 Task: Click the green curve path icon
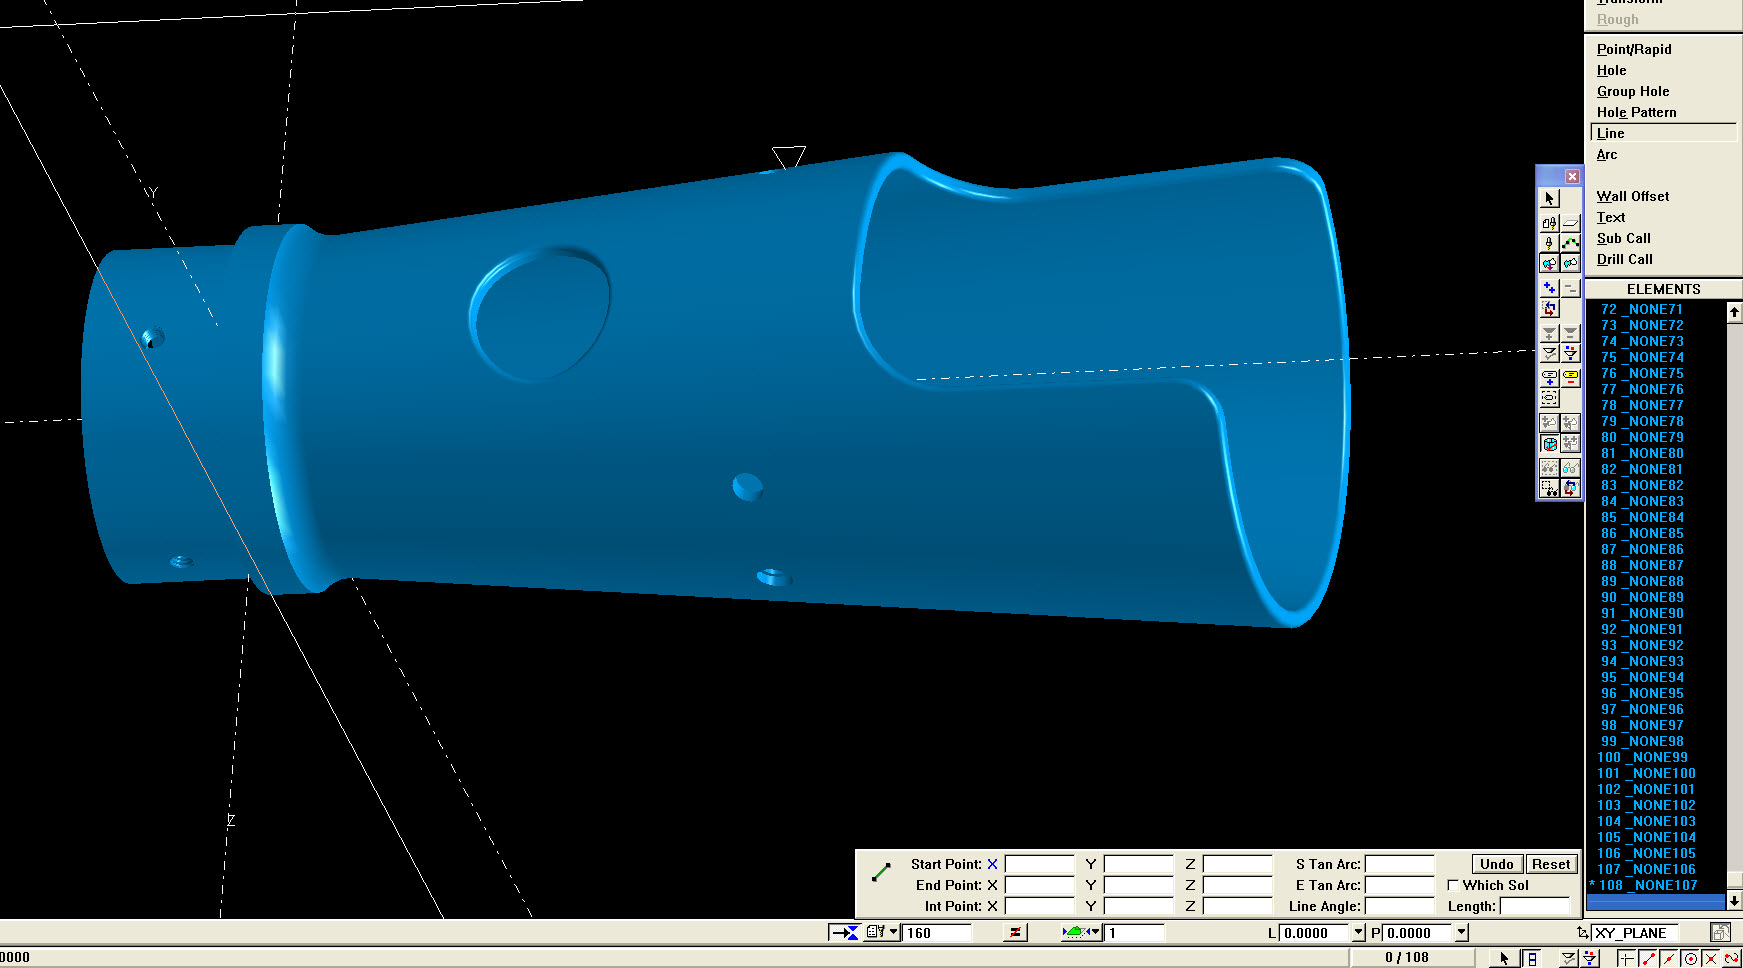1570,243
